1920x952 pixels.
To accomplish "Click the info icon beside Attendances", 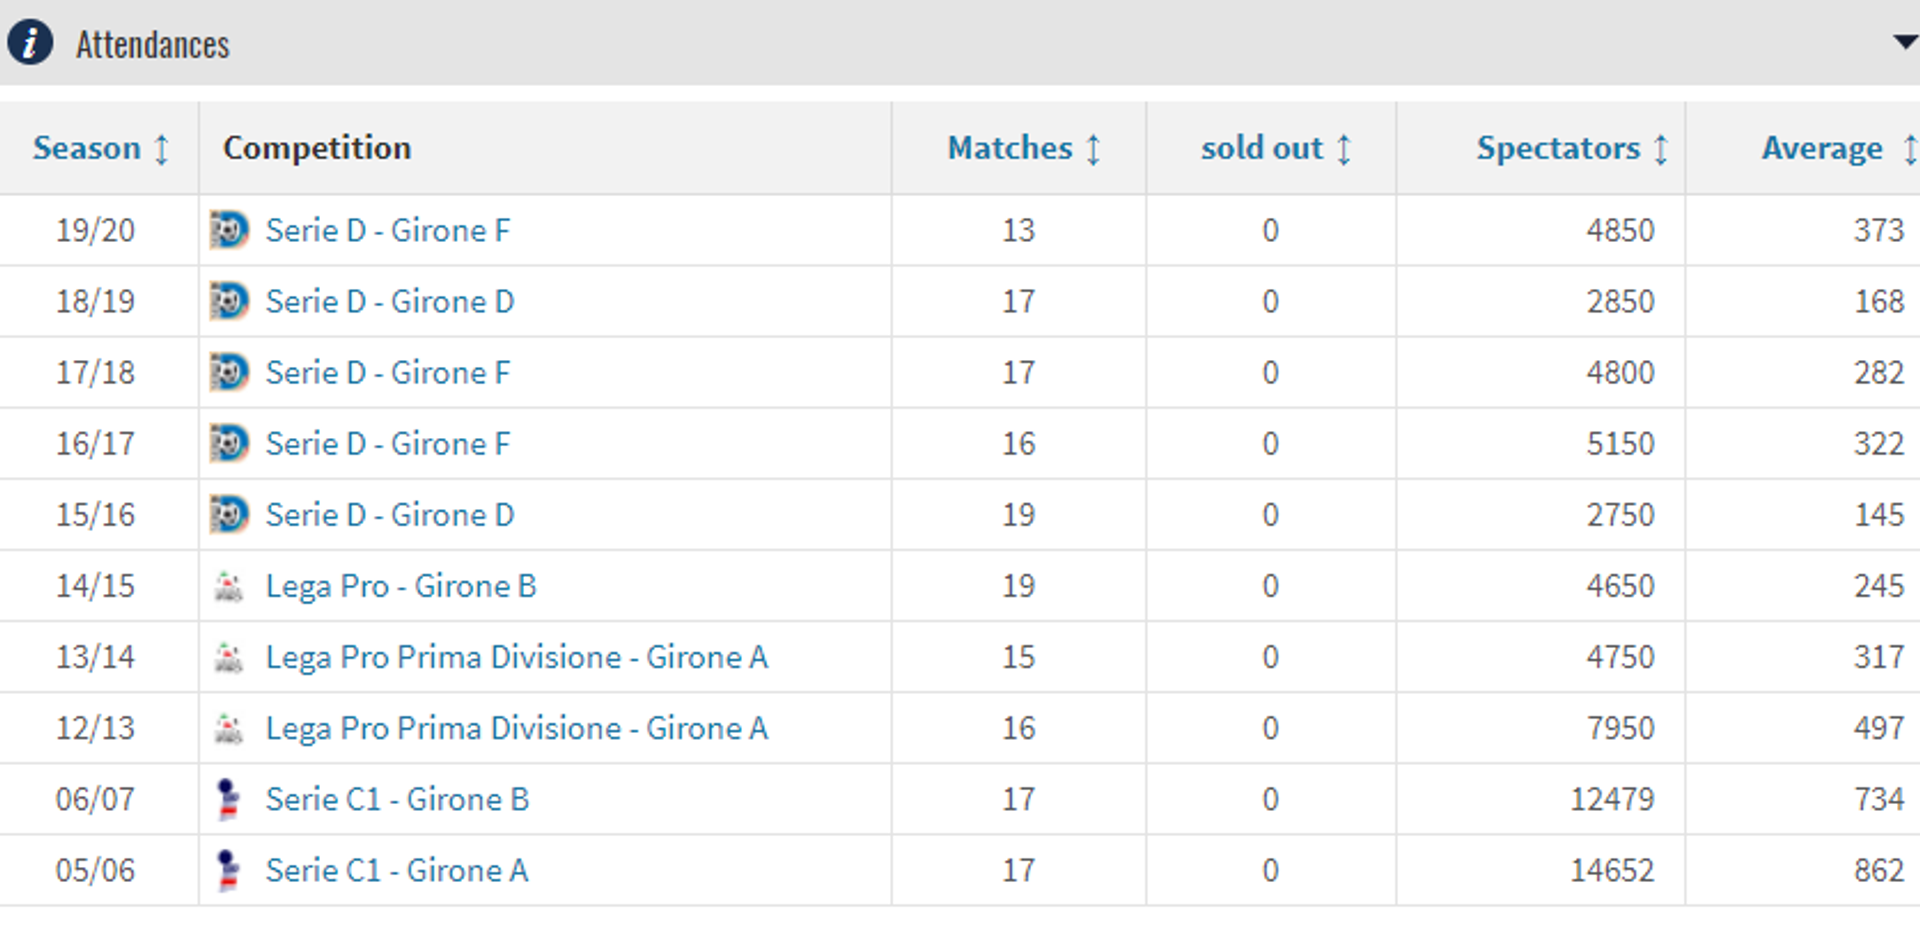I will [x=30, y=43].
